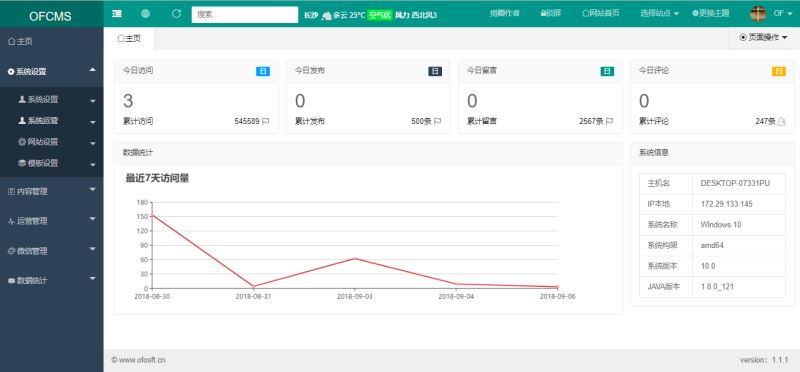
Task: Click version: 1.1.1 in footer
Action: point(764,360)
